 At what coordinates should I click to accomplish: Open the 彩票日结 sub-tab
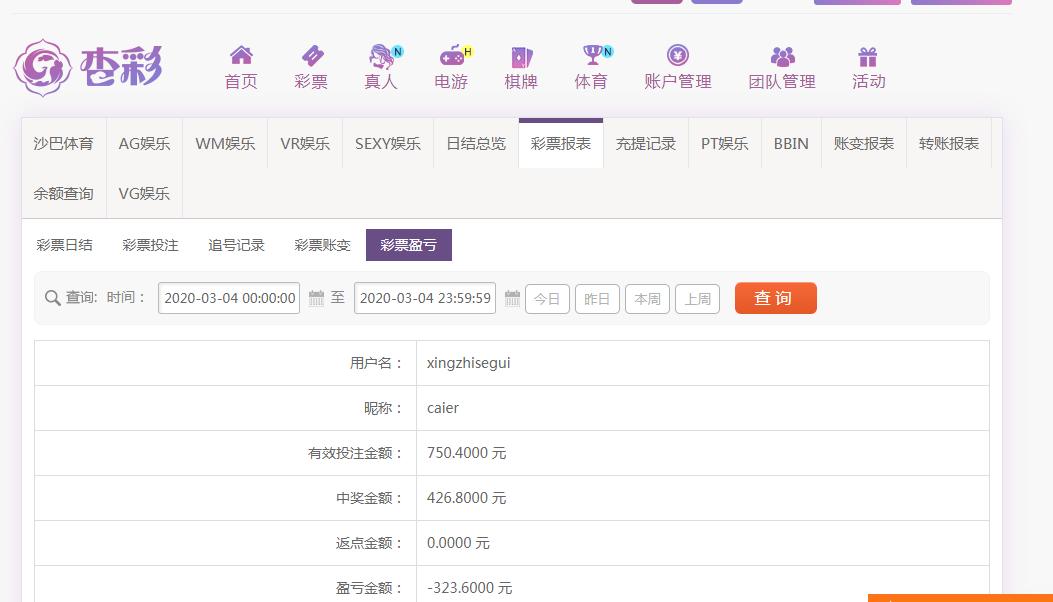click(64, 245)
